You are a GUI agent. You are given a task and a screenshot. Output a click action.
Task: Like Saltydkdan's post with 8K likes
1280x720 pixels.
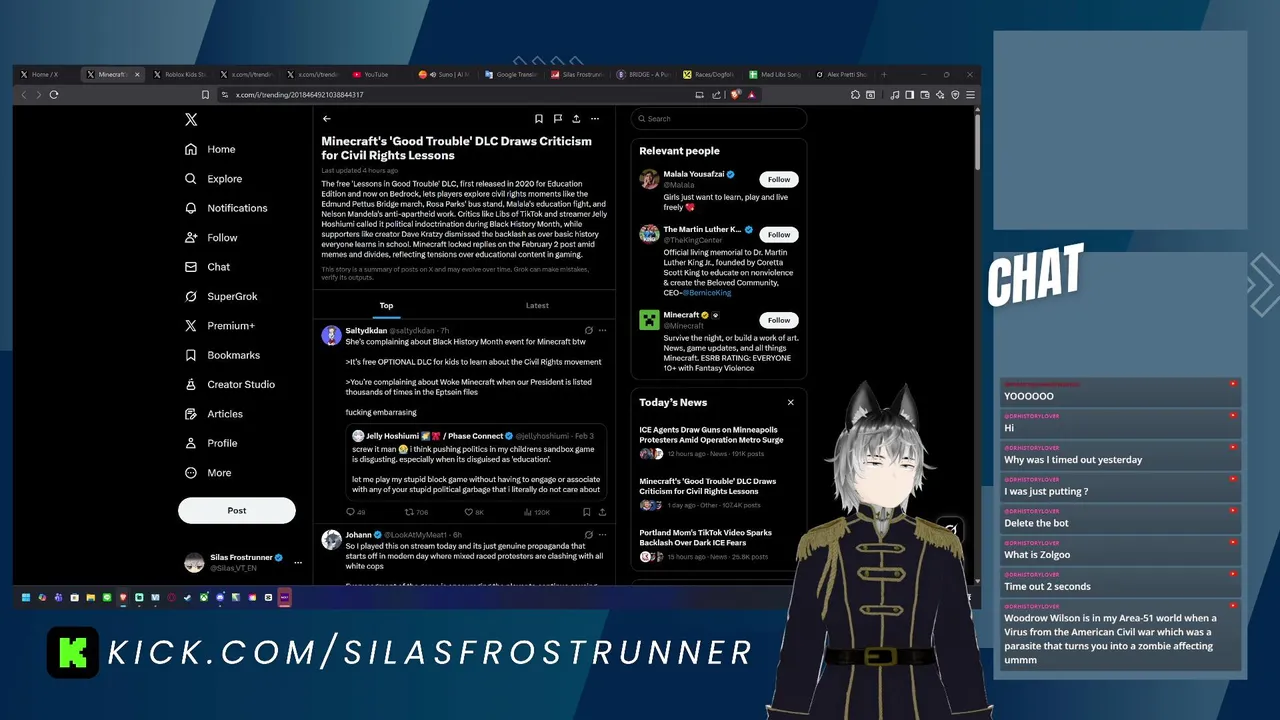tap(474, 512)
